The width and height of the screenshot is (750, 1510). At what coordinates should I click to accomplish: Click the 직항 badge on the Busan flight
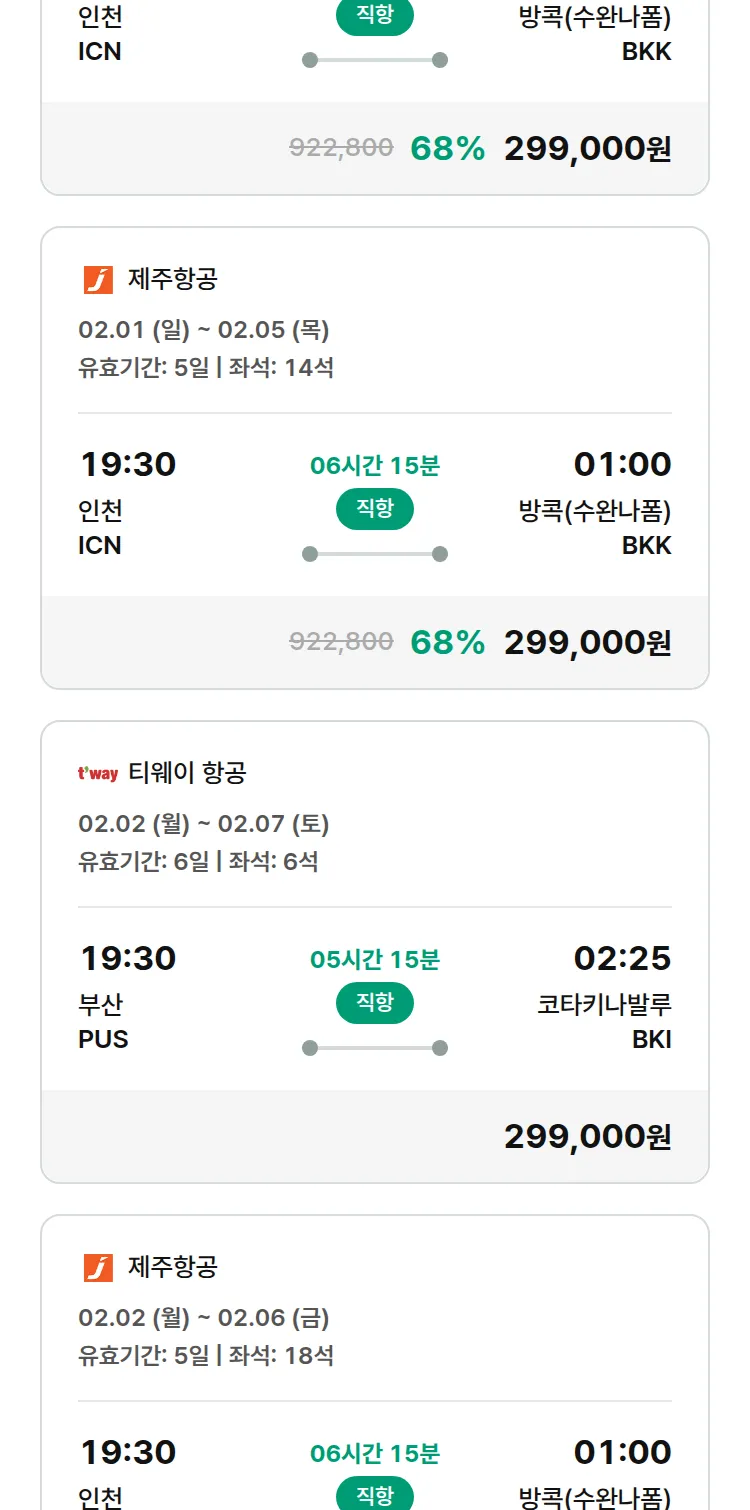375,1003
